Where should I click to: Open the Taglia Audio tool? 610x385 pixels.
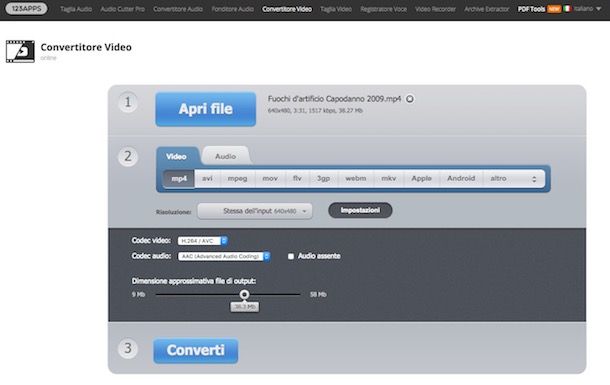coord(76,9)
